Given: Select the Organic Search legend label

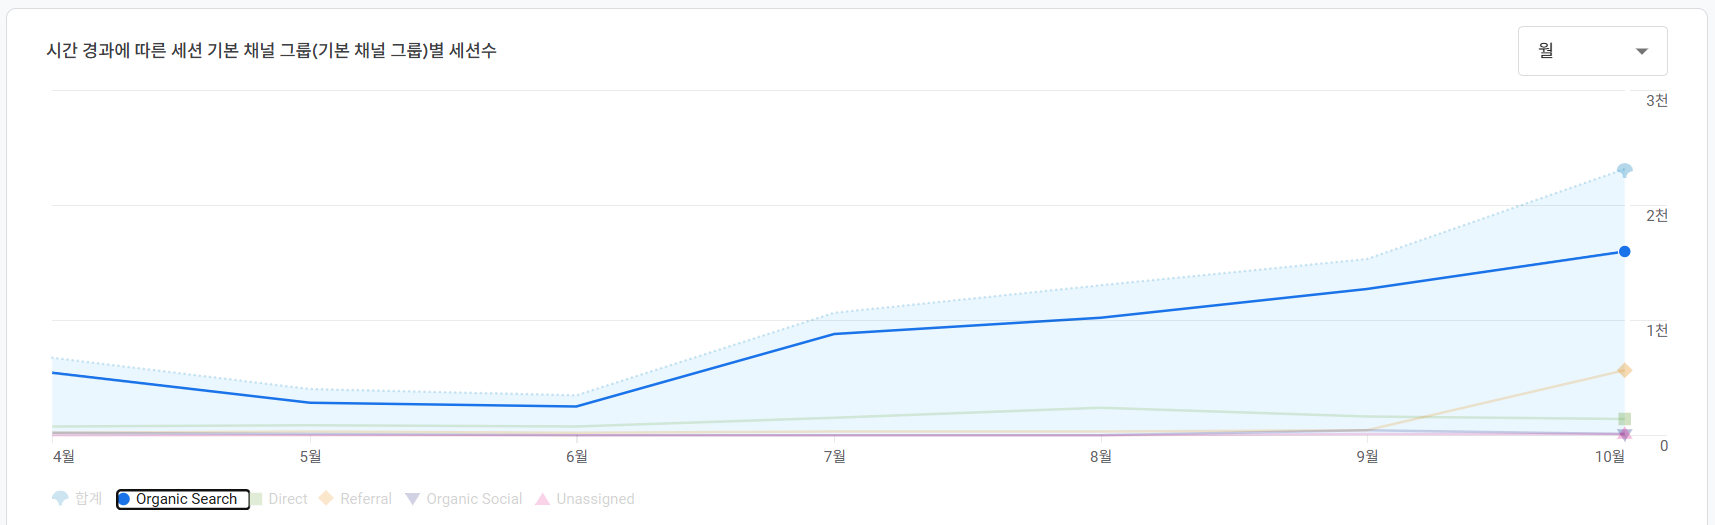Looking at the screenshot, I should coord(187,499).
